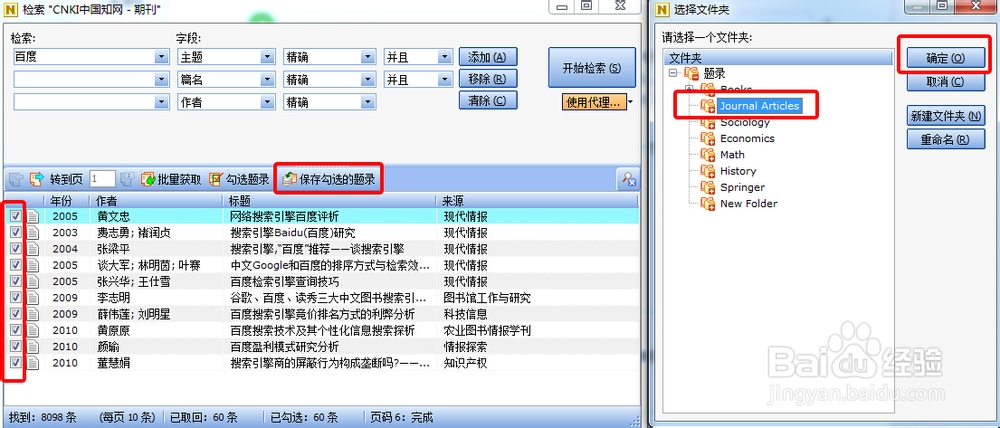Select title 百度盈利模式研究分析
The width and height of the screenshot is (1000, 428).
(x=284, y=346)
